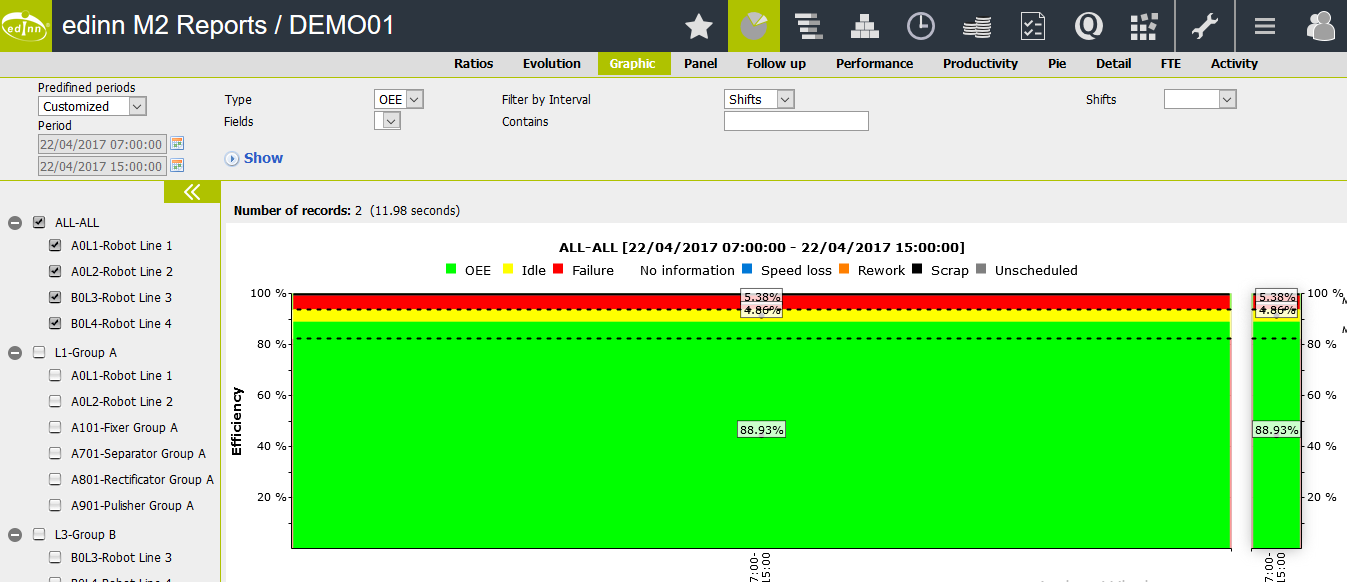The height and width of the screenshot is (582, 1347).
Task: Switch to the Detail tab
Action: click(x=1114, y=63)
